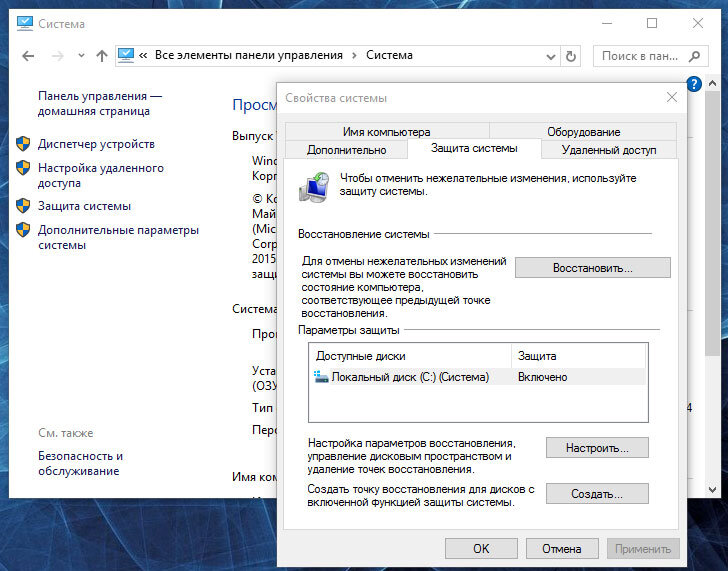Image resolution: width=728 pixels, height=571 pixels.
Task: Click the "«" breadcrumb overflow chevron
Action: [143, 55]
